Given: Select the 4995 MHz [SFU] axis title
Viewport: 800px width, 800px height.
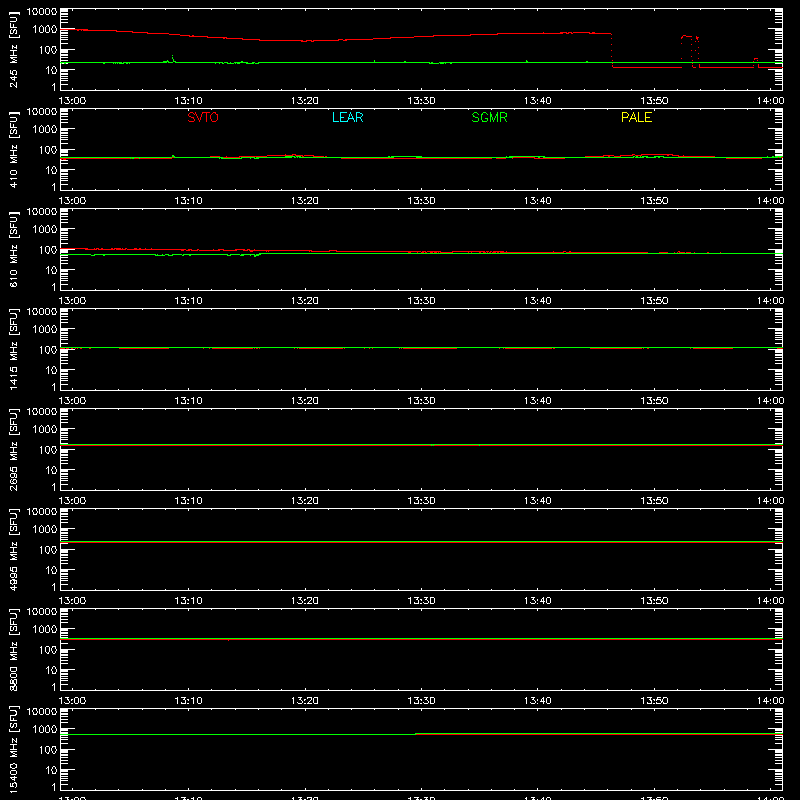Looking at the screenshot, I should pos(14,549).
